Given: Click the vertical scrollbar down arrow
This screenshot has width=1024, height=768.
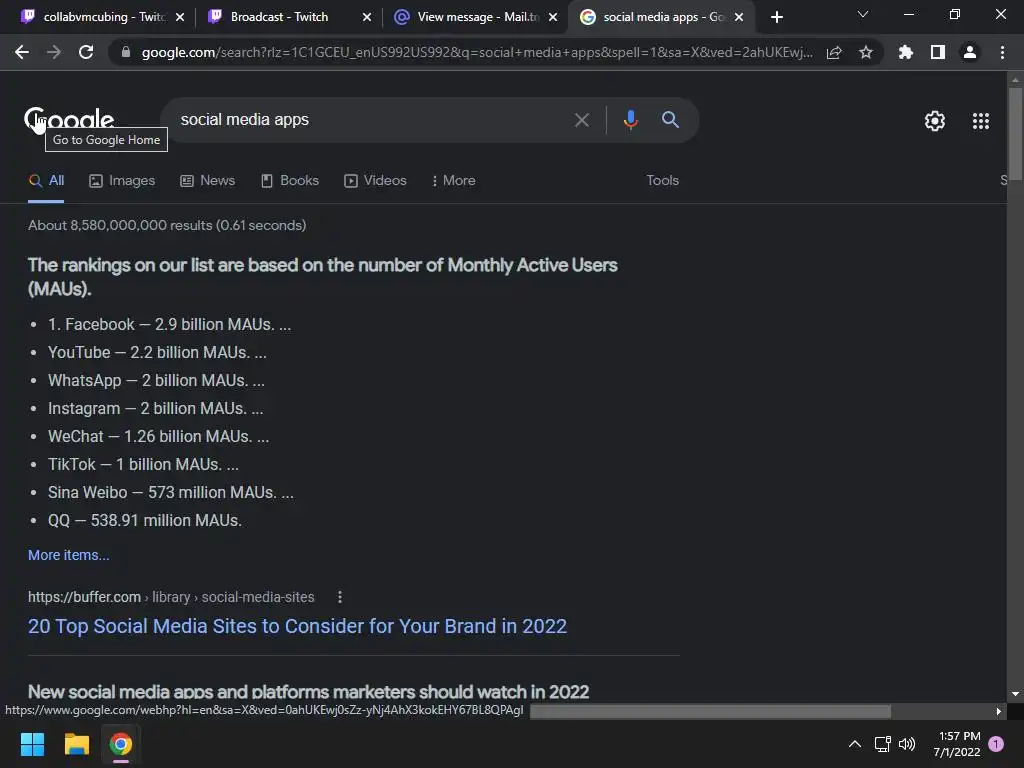Looking at the screenshot, I should pyautogui.click(x=1015, y=694).
